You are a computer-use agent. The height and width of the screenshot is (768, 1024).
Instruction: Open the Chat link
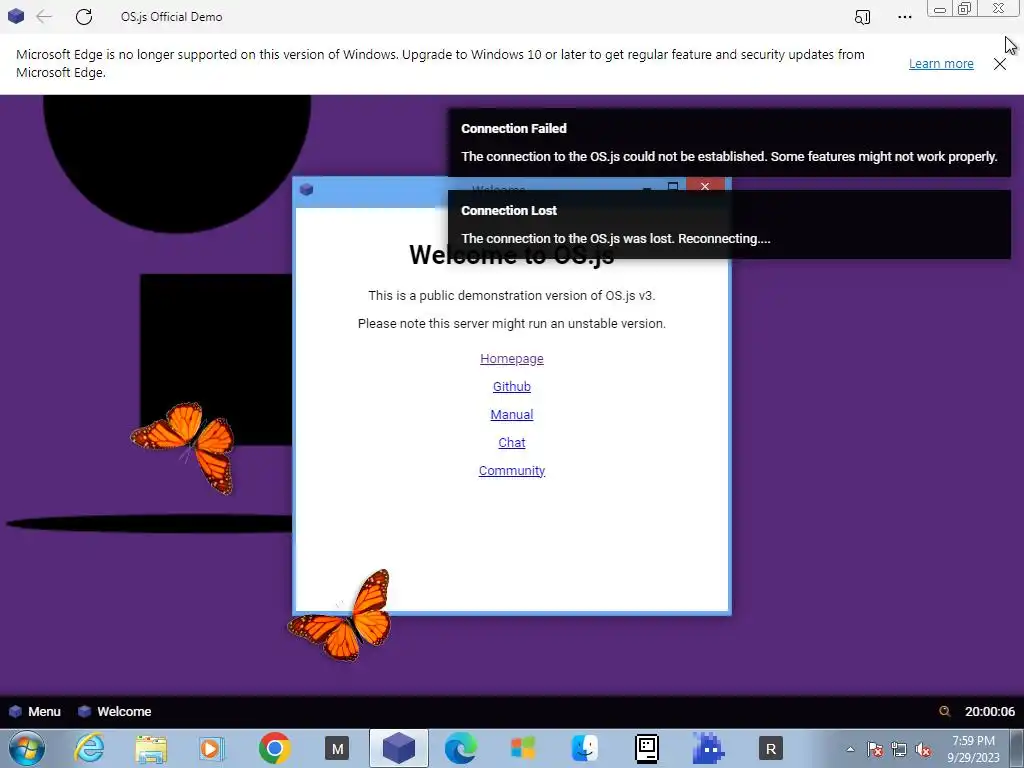point(512,443)
